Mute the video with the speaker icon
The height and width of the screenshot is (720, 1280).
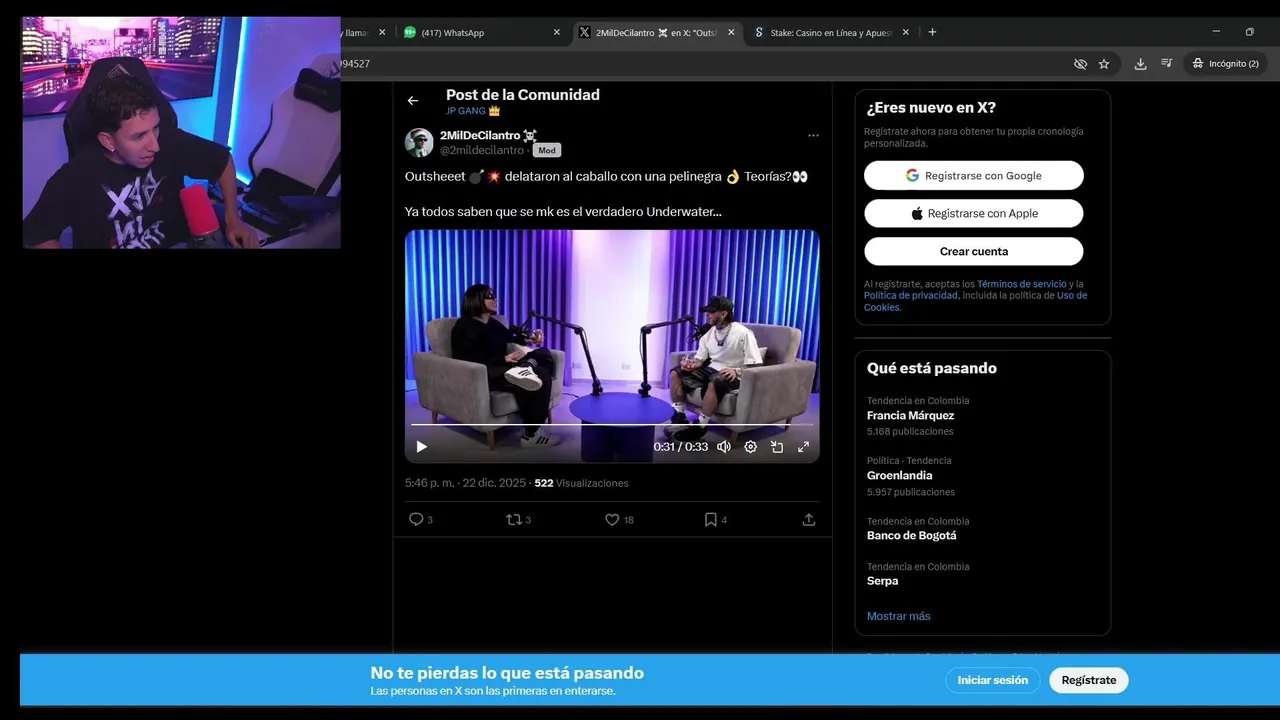click(724, 447)
